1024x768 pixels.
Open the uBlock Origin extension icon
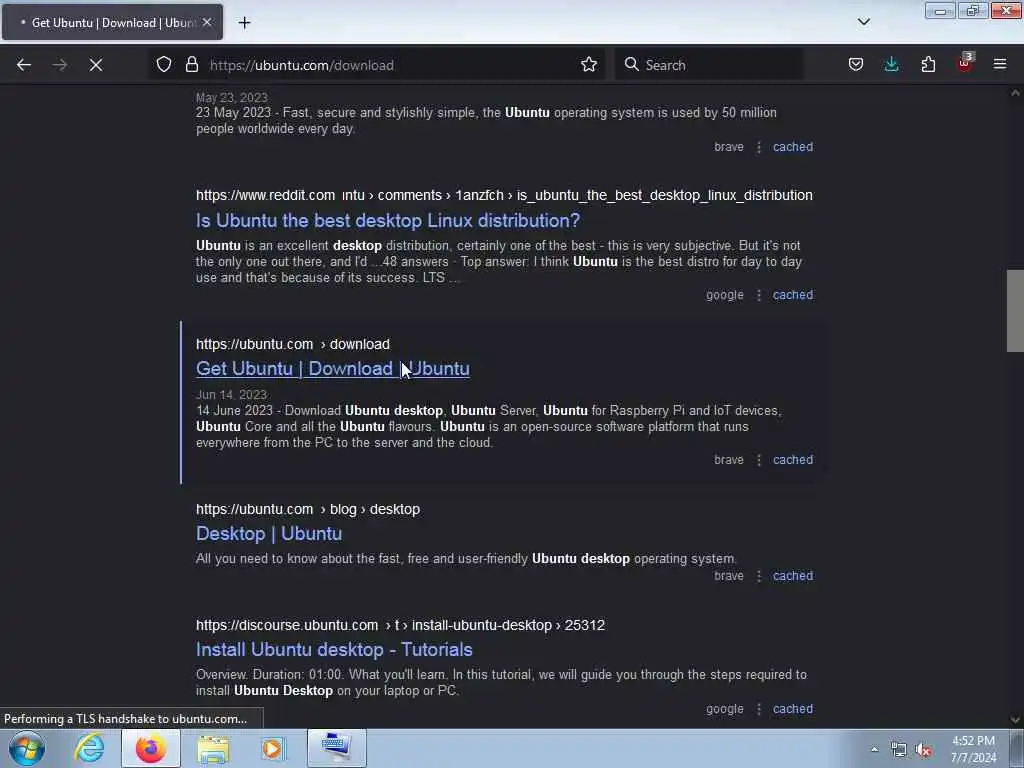965,63
